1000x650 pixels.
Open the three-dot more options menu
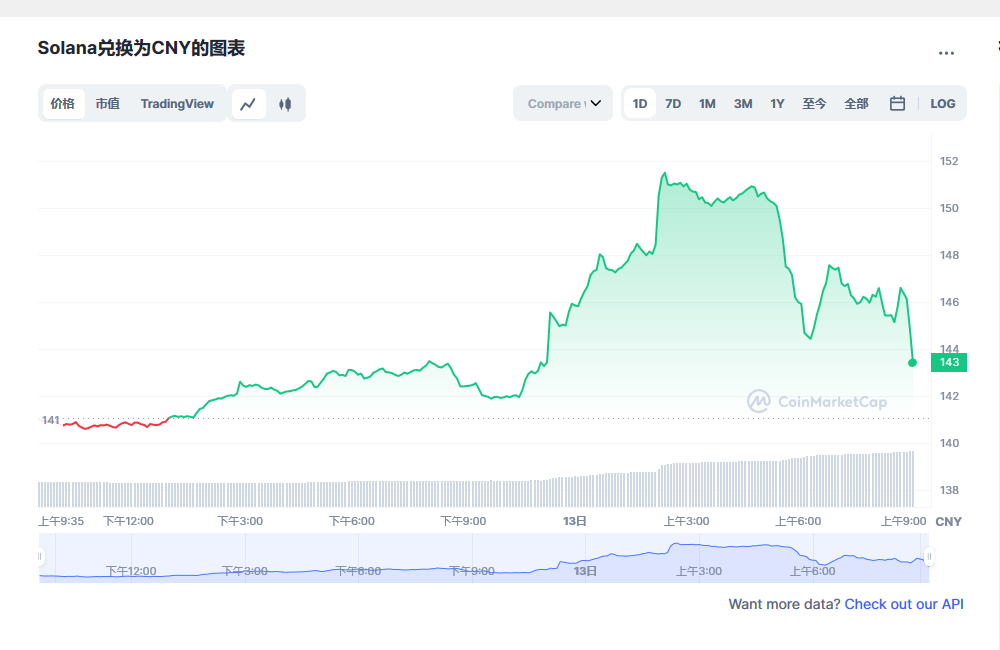tap(946, 53)
